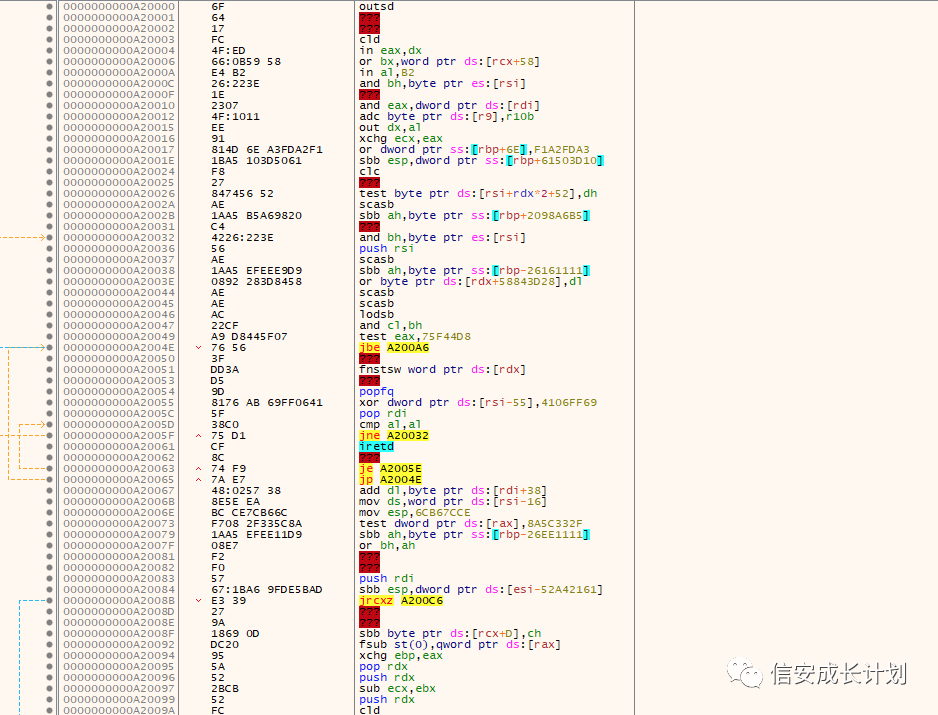Click opcode bytes A9 D8445F07
Image resolution: width=938 pixels, height=715 pixels.
[x=249, y=337]
